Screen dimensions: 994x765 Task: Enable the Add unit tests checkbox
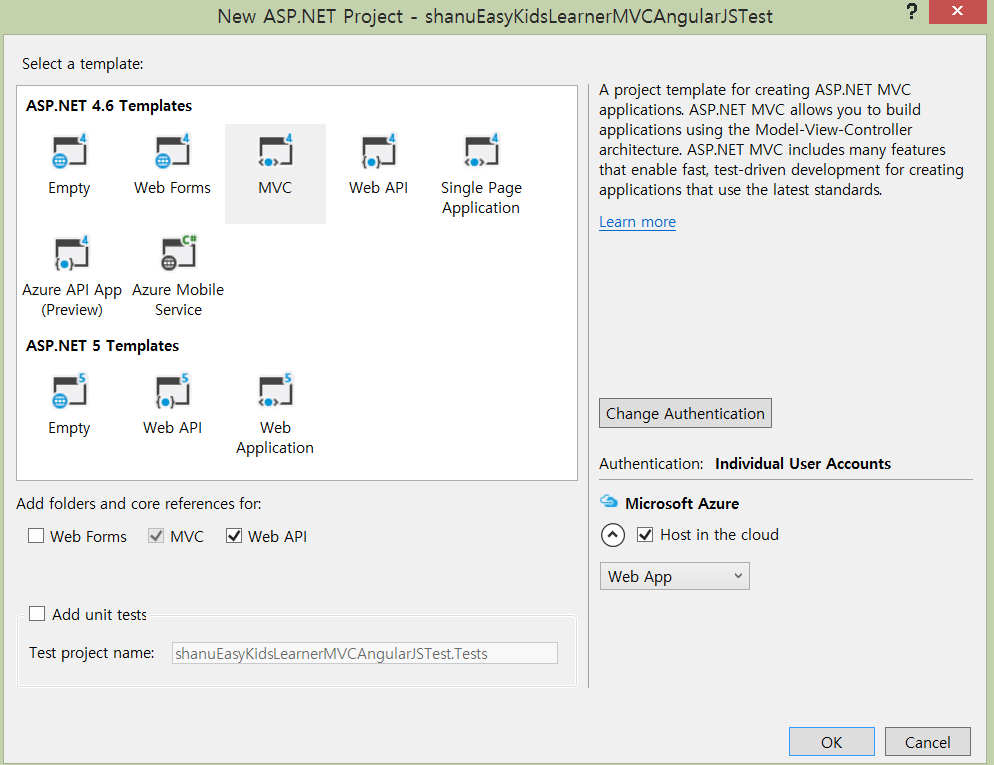pyautogui.click(x=37, y=614)
